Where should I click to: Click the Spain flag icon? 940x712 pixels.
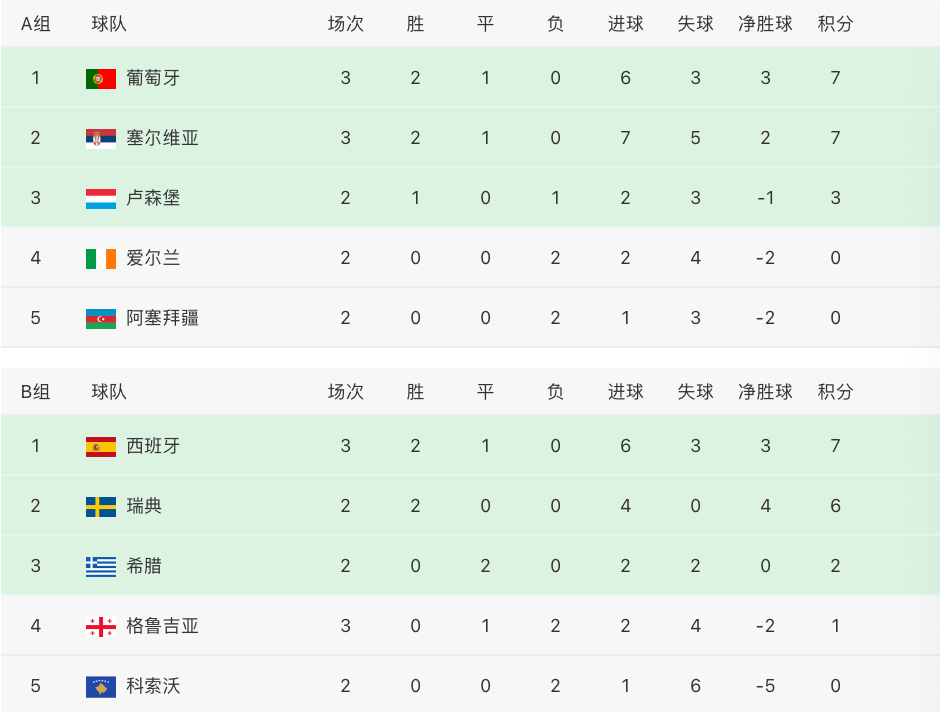[x=101, y=446]
